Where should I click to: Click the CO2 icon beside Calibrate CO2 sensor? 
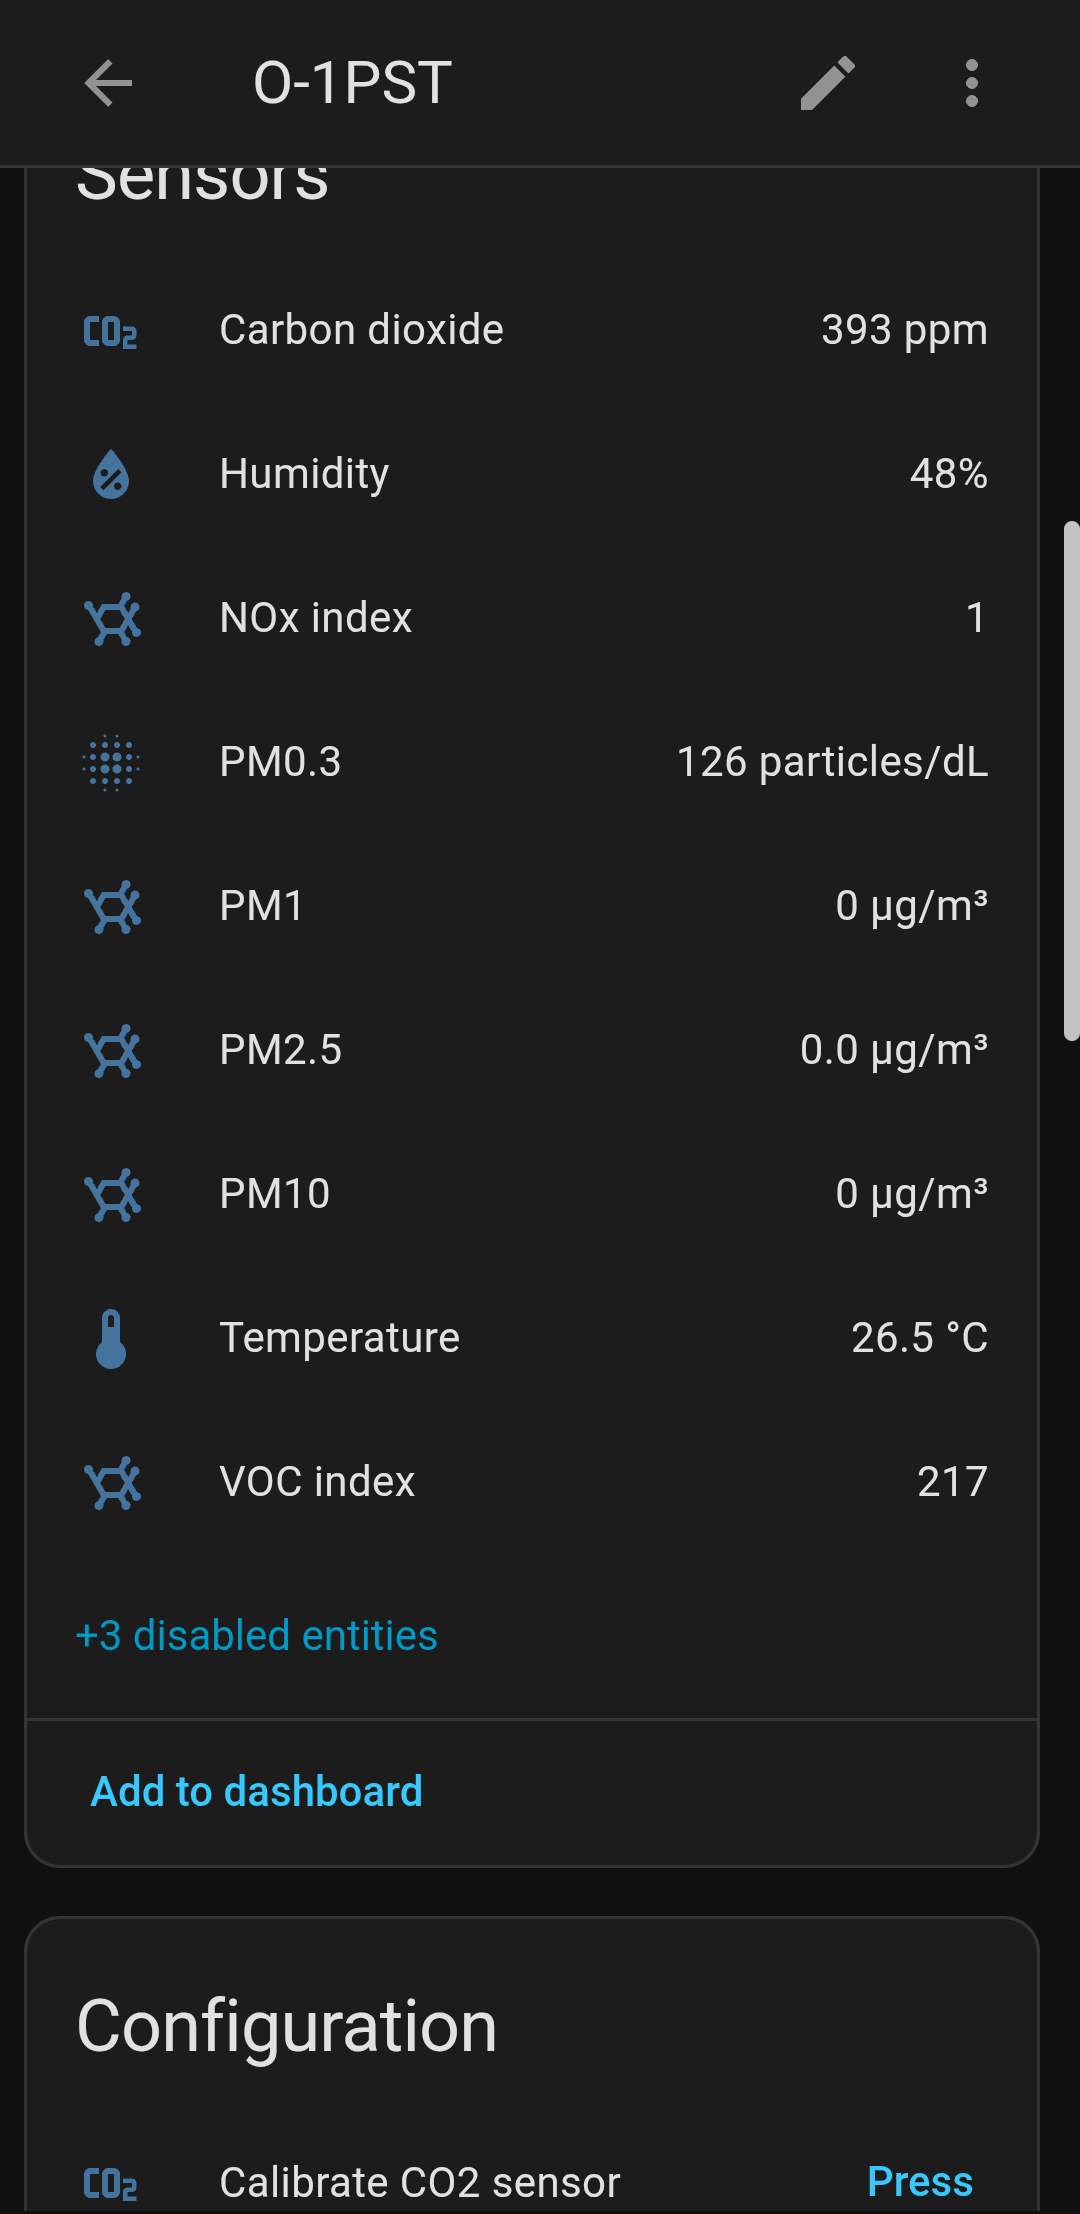111,2184
